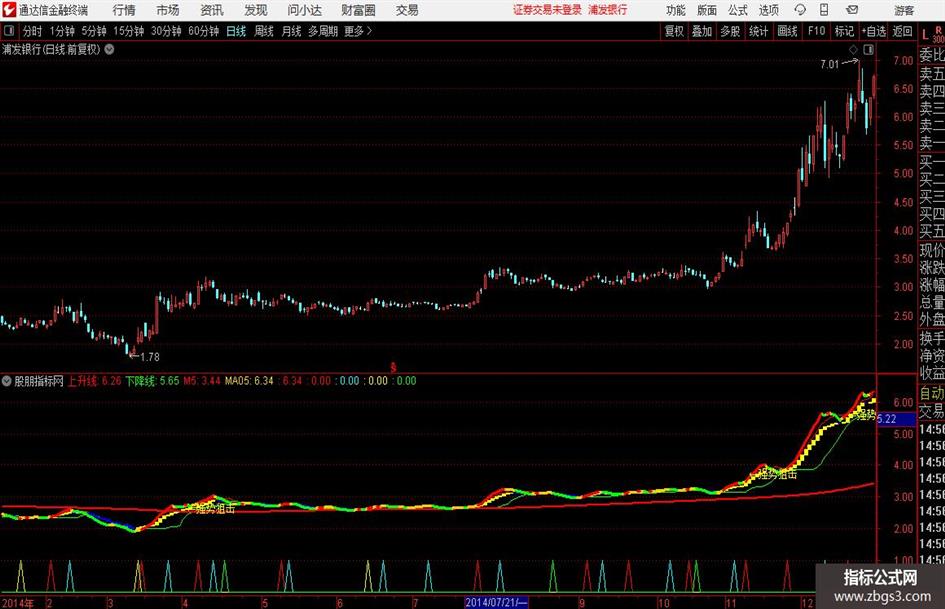
Task: Click the M5: 3.44 indicator value
Action: click(x=202, y=381)
